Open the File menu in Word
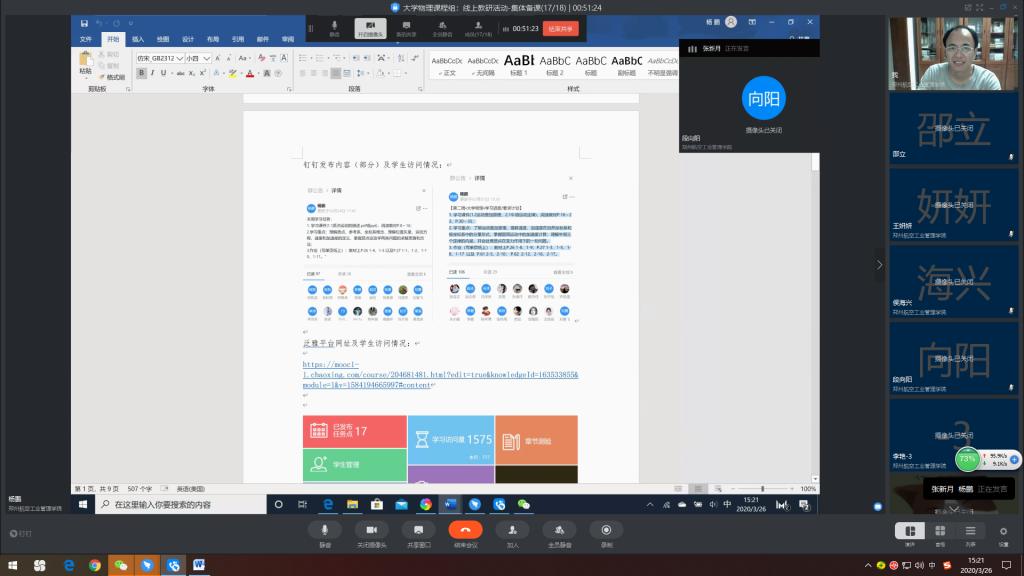The height and width of the screenshot is (576, 1024). (x=86, y=39)
